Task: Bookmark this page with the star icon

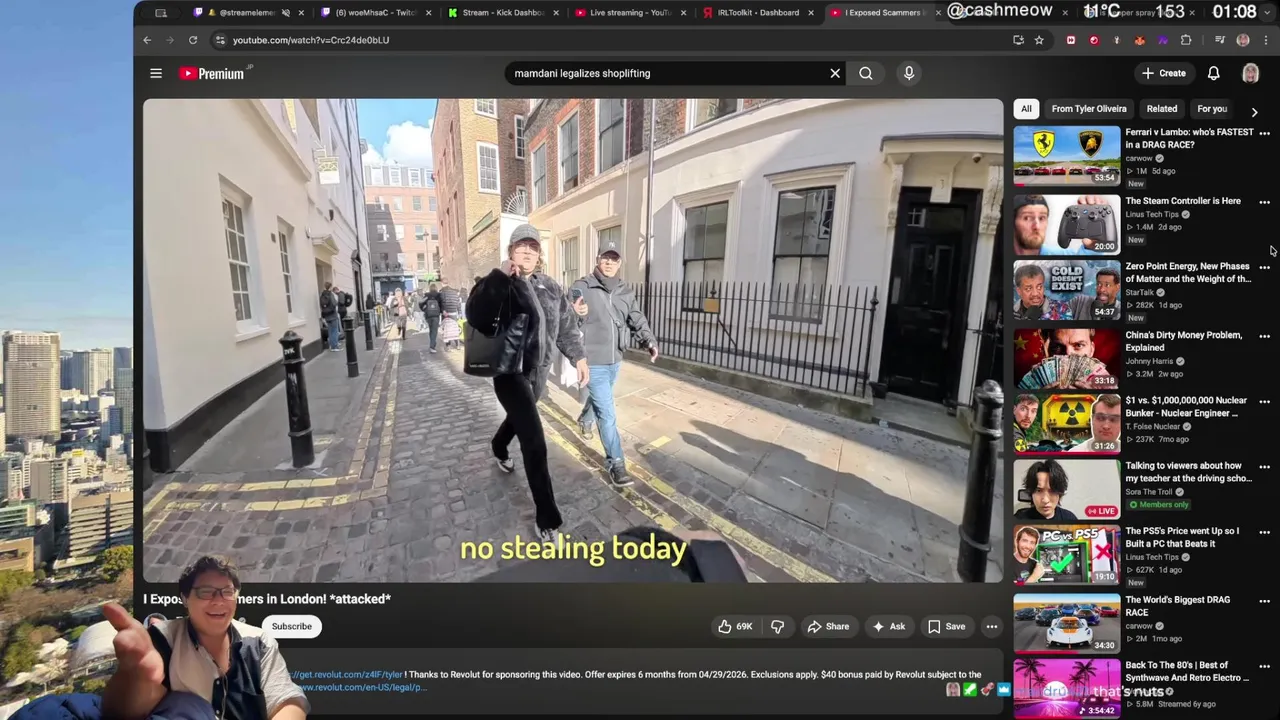Action: point(1039,40)
